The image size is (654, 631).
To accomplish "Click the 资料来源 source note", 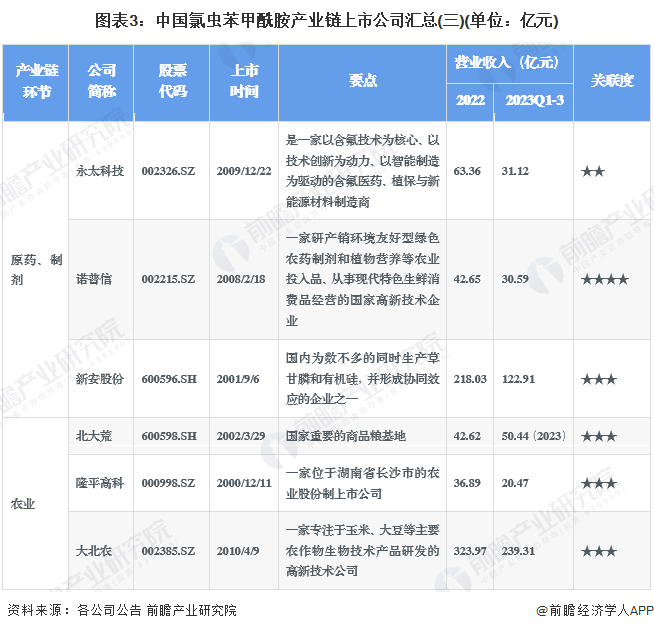I will 122,610.
